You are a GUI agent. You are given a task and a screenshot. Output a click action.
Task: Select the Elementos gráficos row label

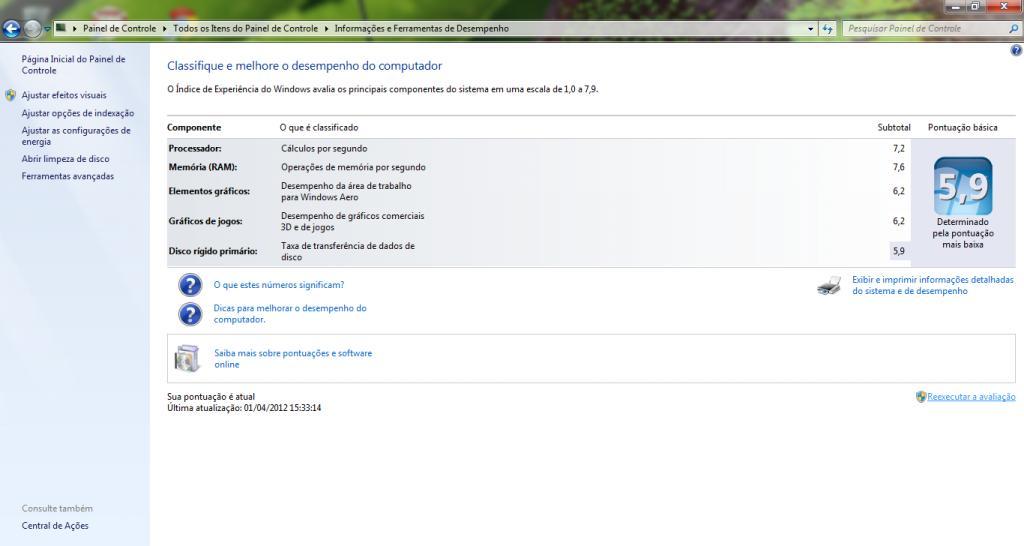(209, 191)
